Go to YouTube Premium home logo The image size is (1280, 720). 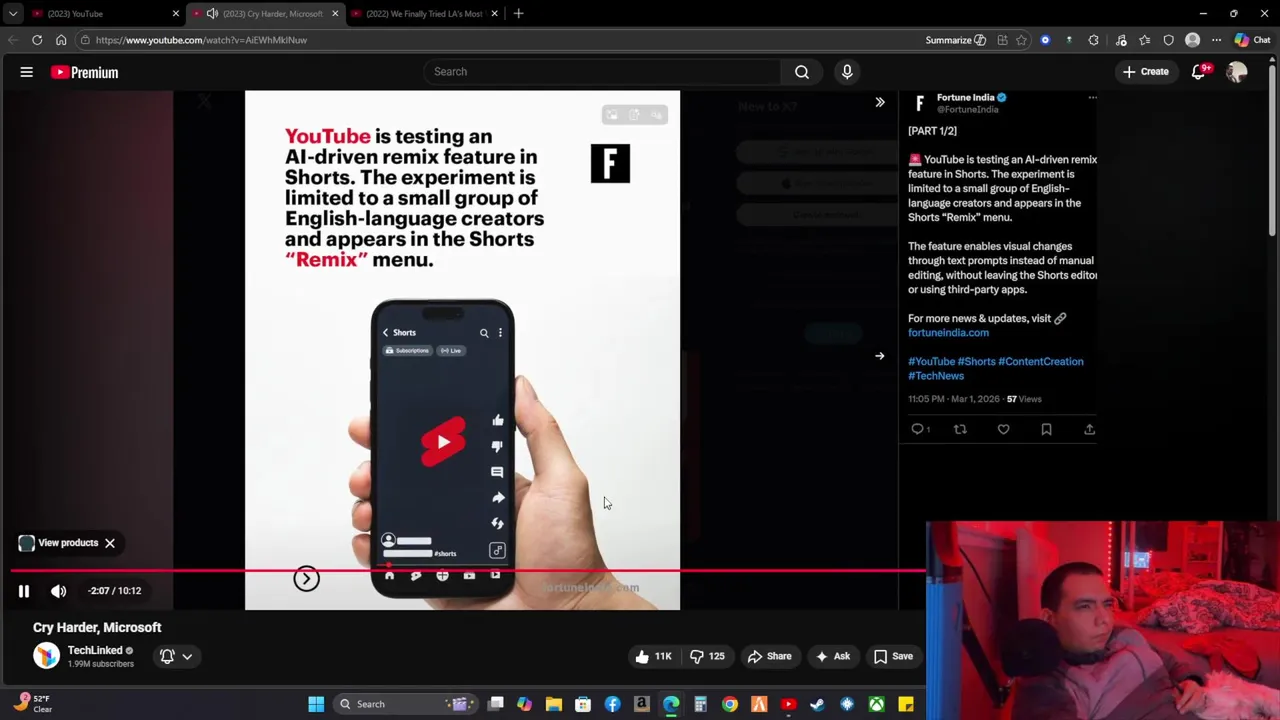(x=85, y=72)
